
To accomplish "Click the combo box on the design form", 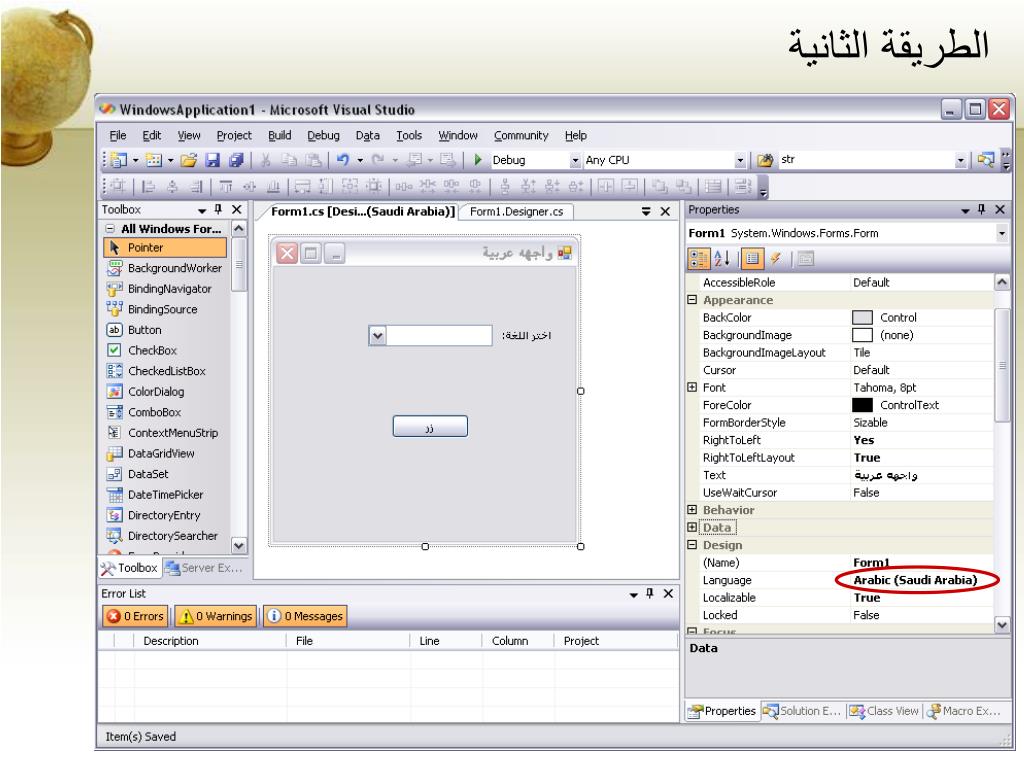I will pos(430,335).
